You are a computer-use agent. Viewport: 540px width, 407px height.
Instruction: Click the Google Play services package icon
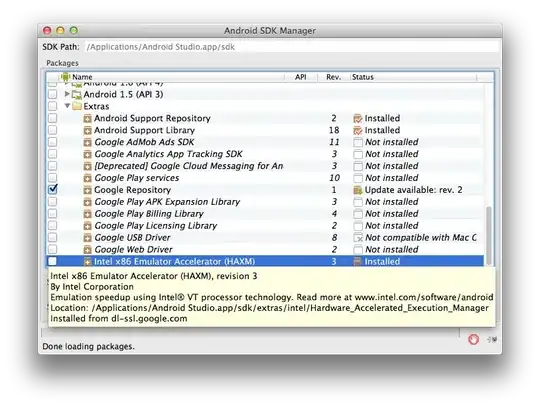(x=87, y=178)
